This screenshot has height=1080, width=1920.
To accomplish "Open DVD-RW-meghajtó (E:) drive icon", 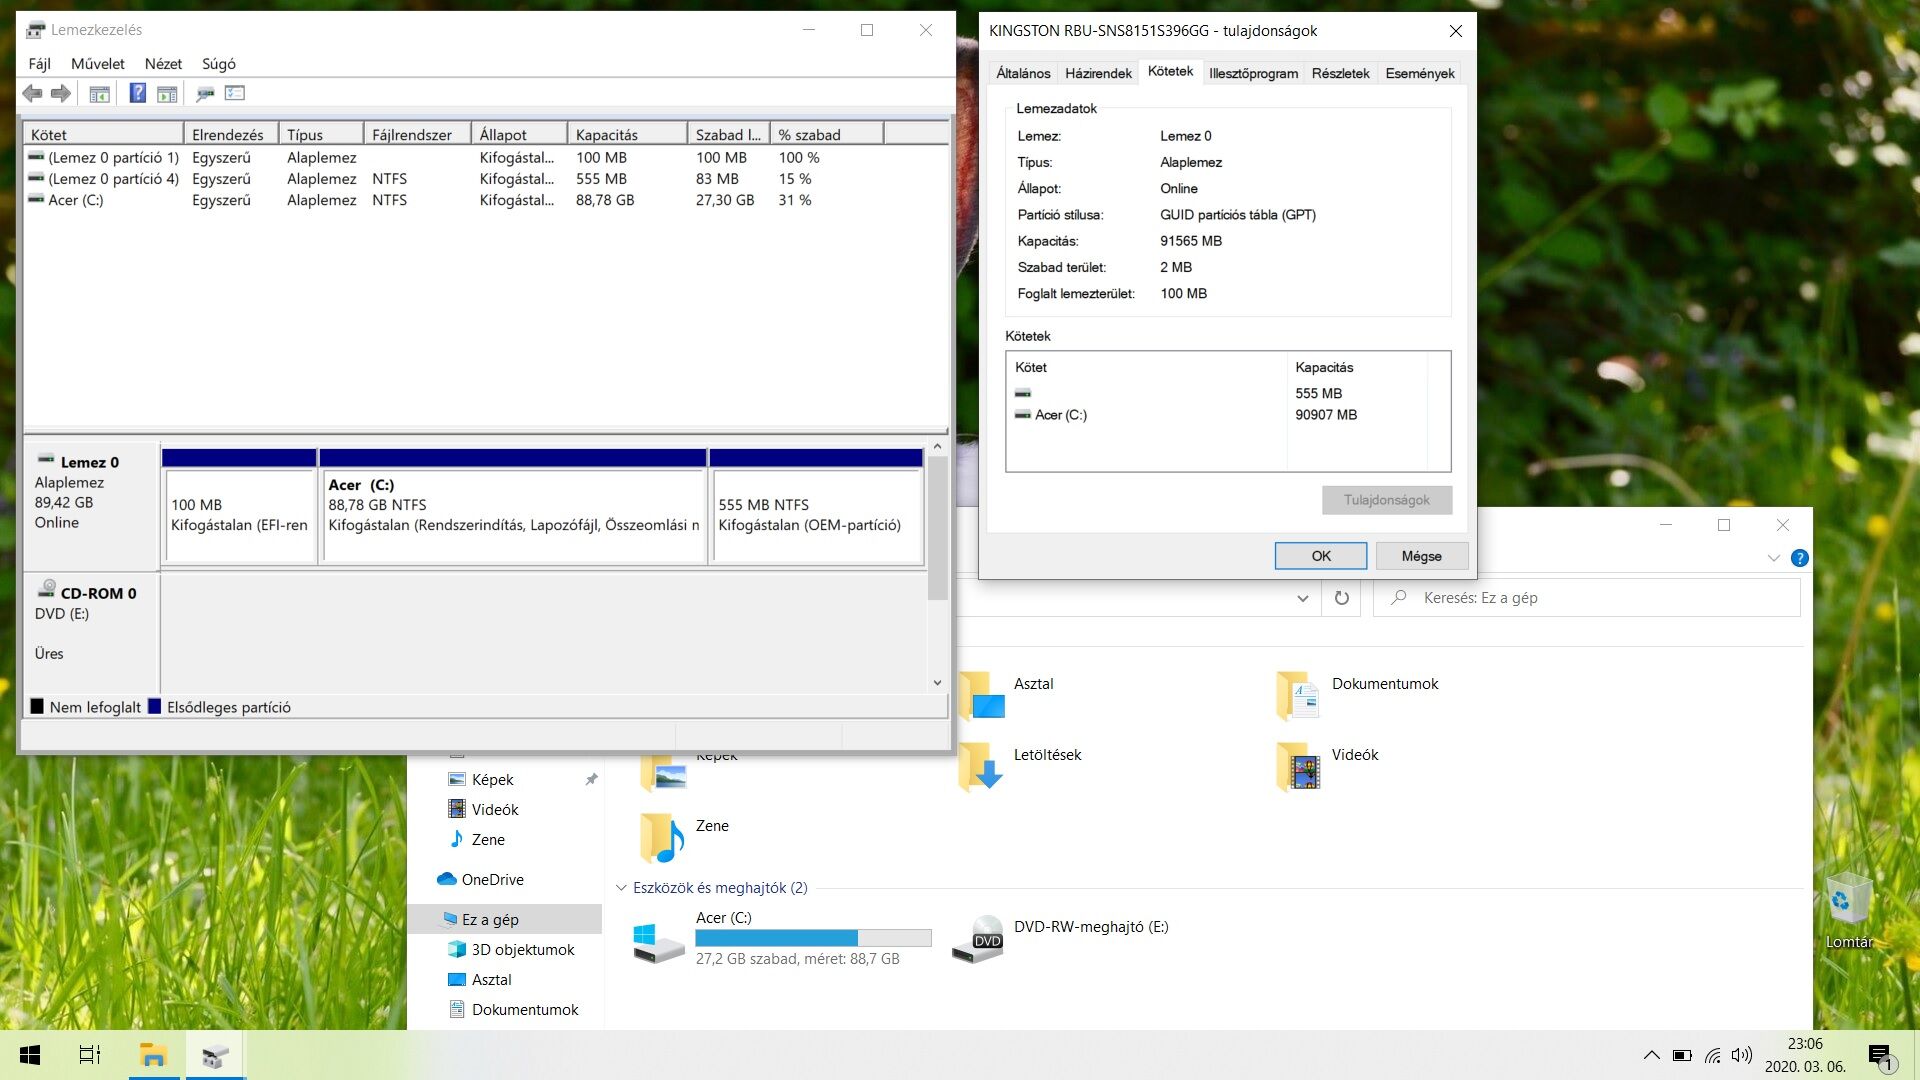I will tap(978, 940).
